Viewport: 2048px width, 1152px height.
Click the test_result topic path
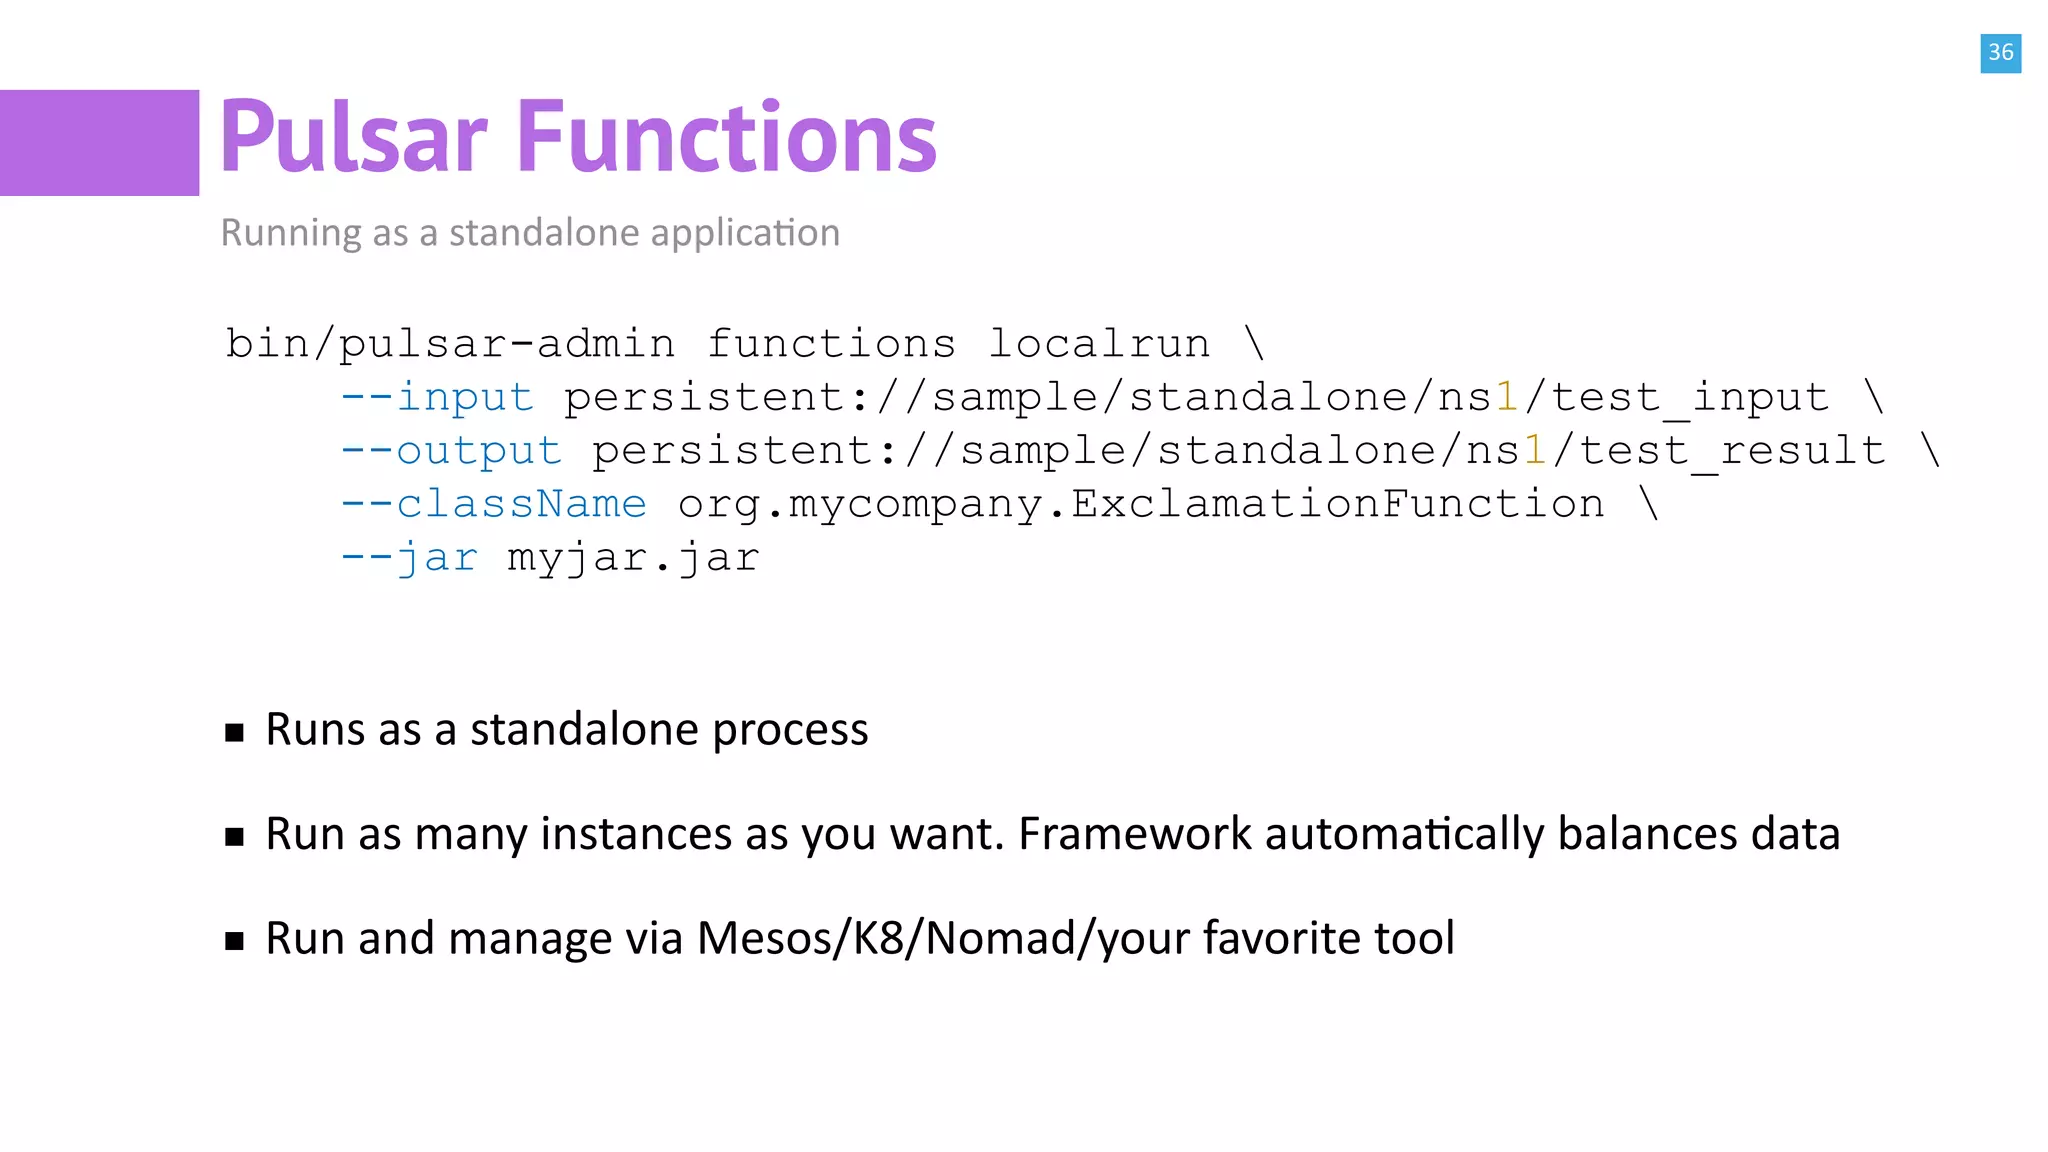[1238, 451]
